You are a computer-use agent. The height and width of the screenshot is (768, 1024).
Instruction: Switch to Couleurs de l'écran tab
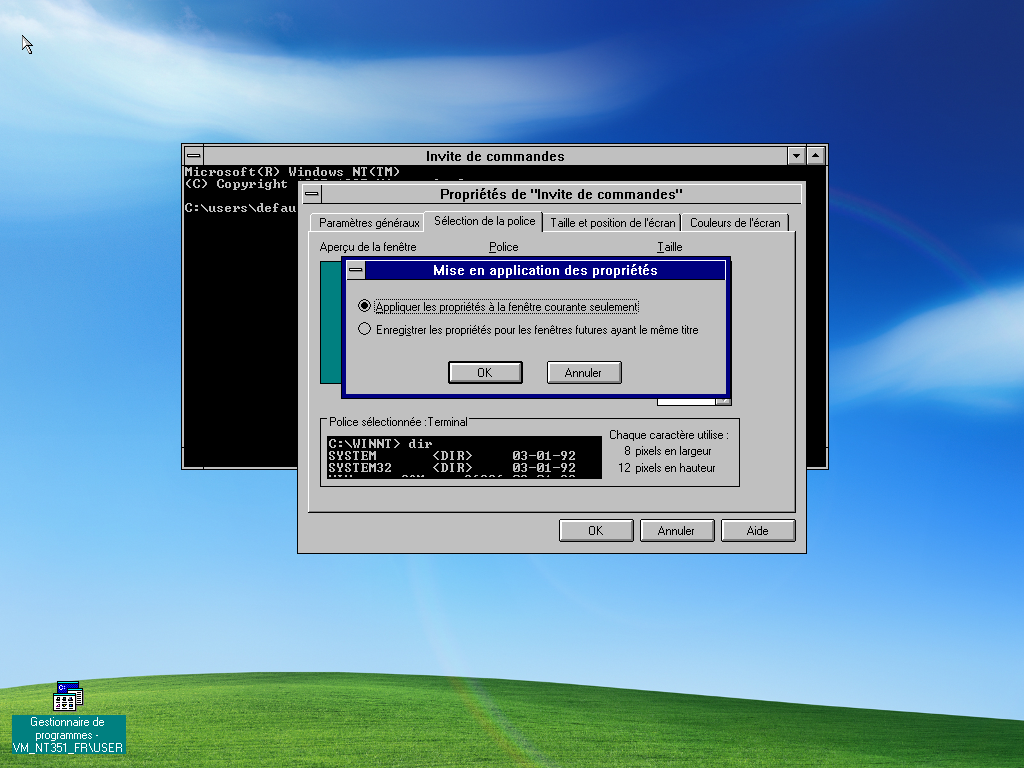(735, 223)
